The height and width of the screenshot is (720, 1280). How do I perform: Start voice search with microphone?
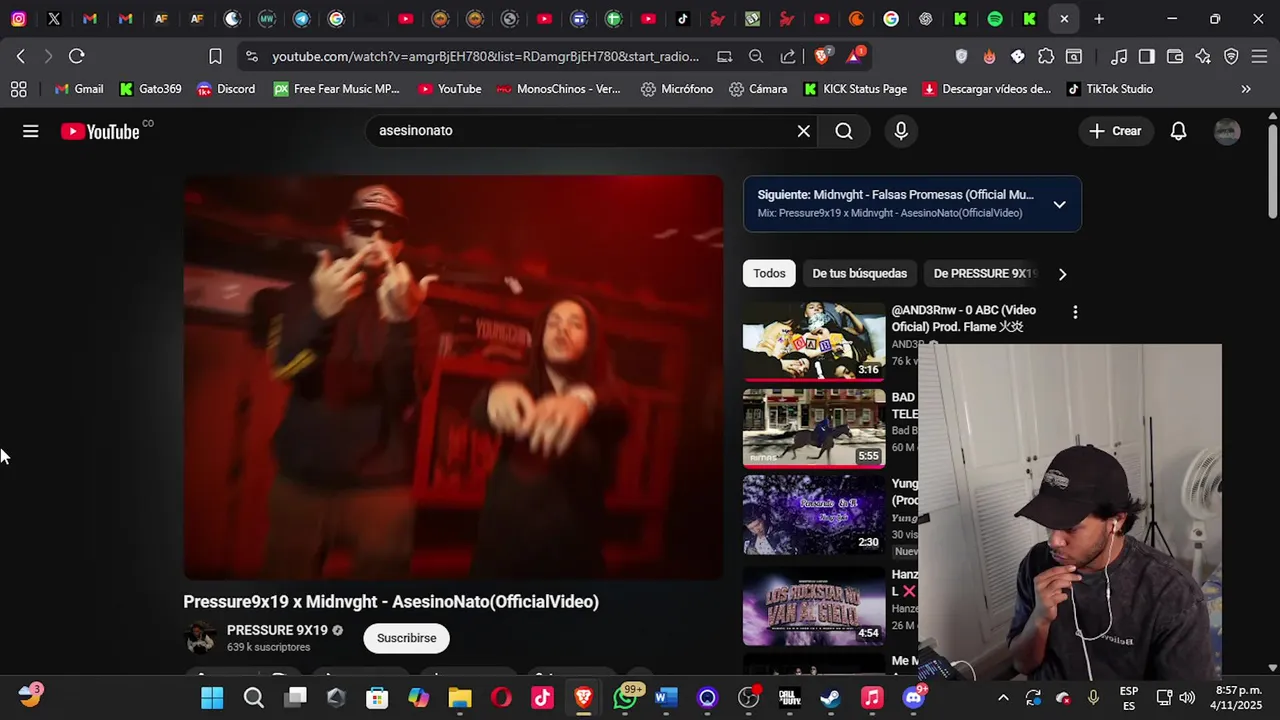point(901,131)
